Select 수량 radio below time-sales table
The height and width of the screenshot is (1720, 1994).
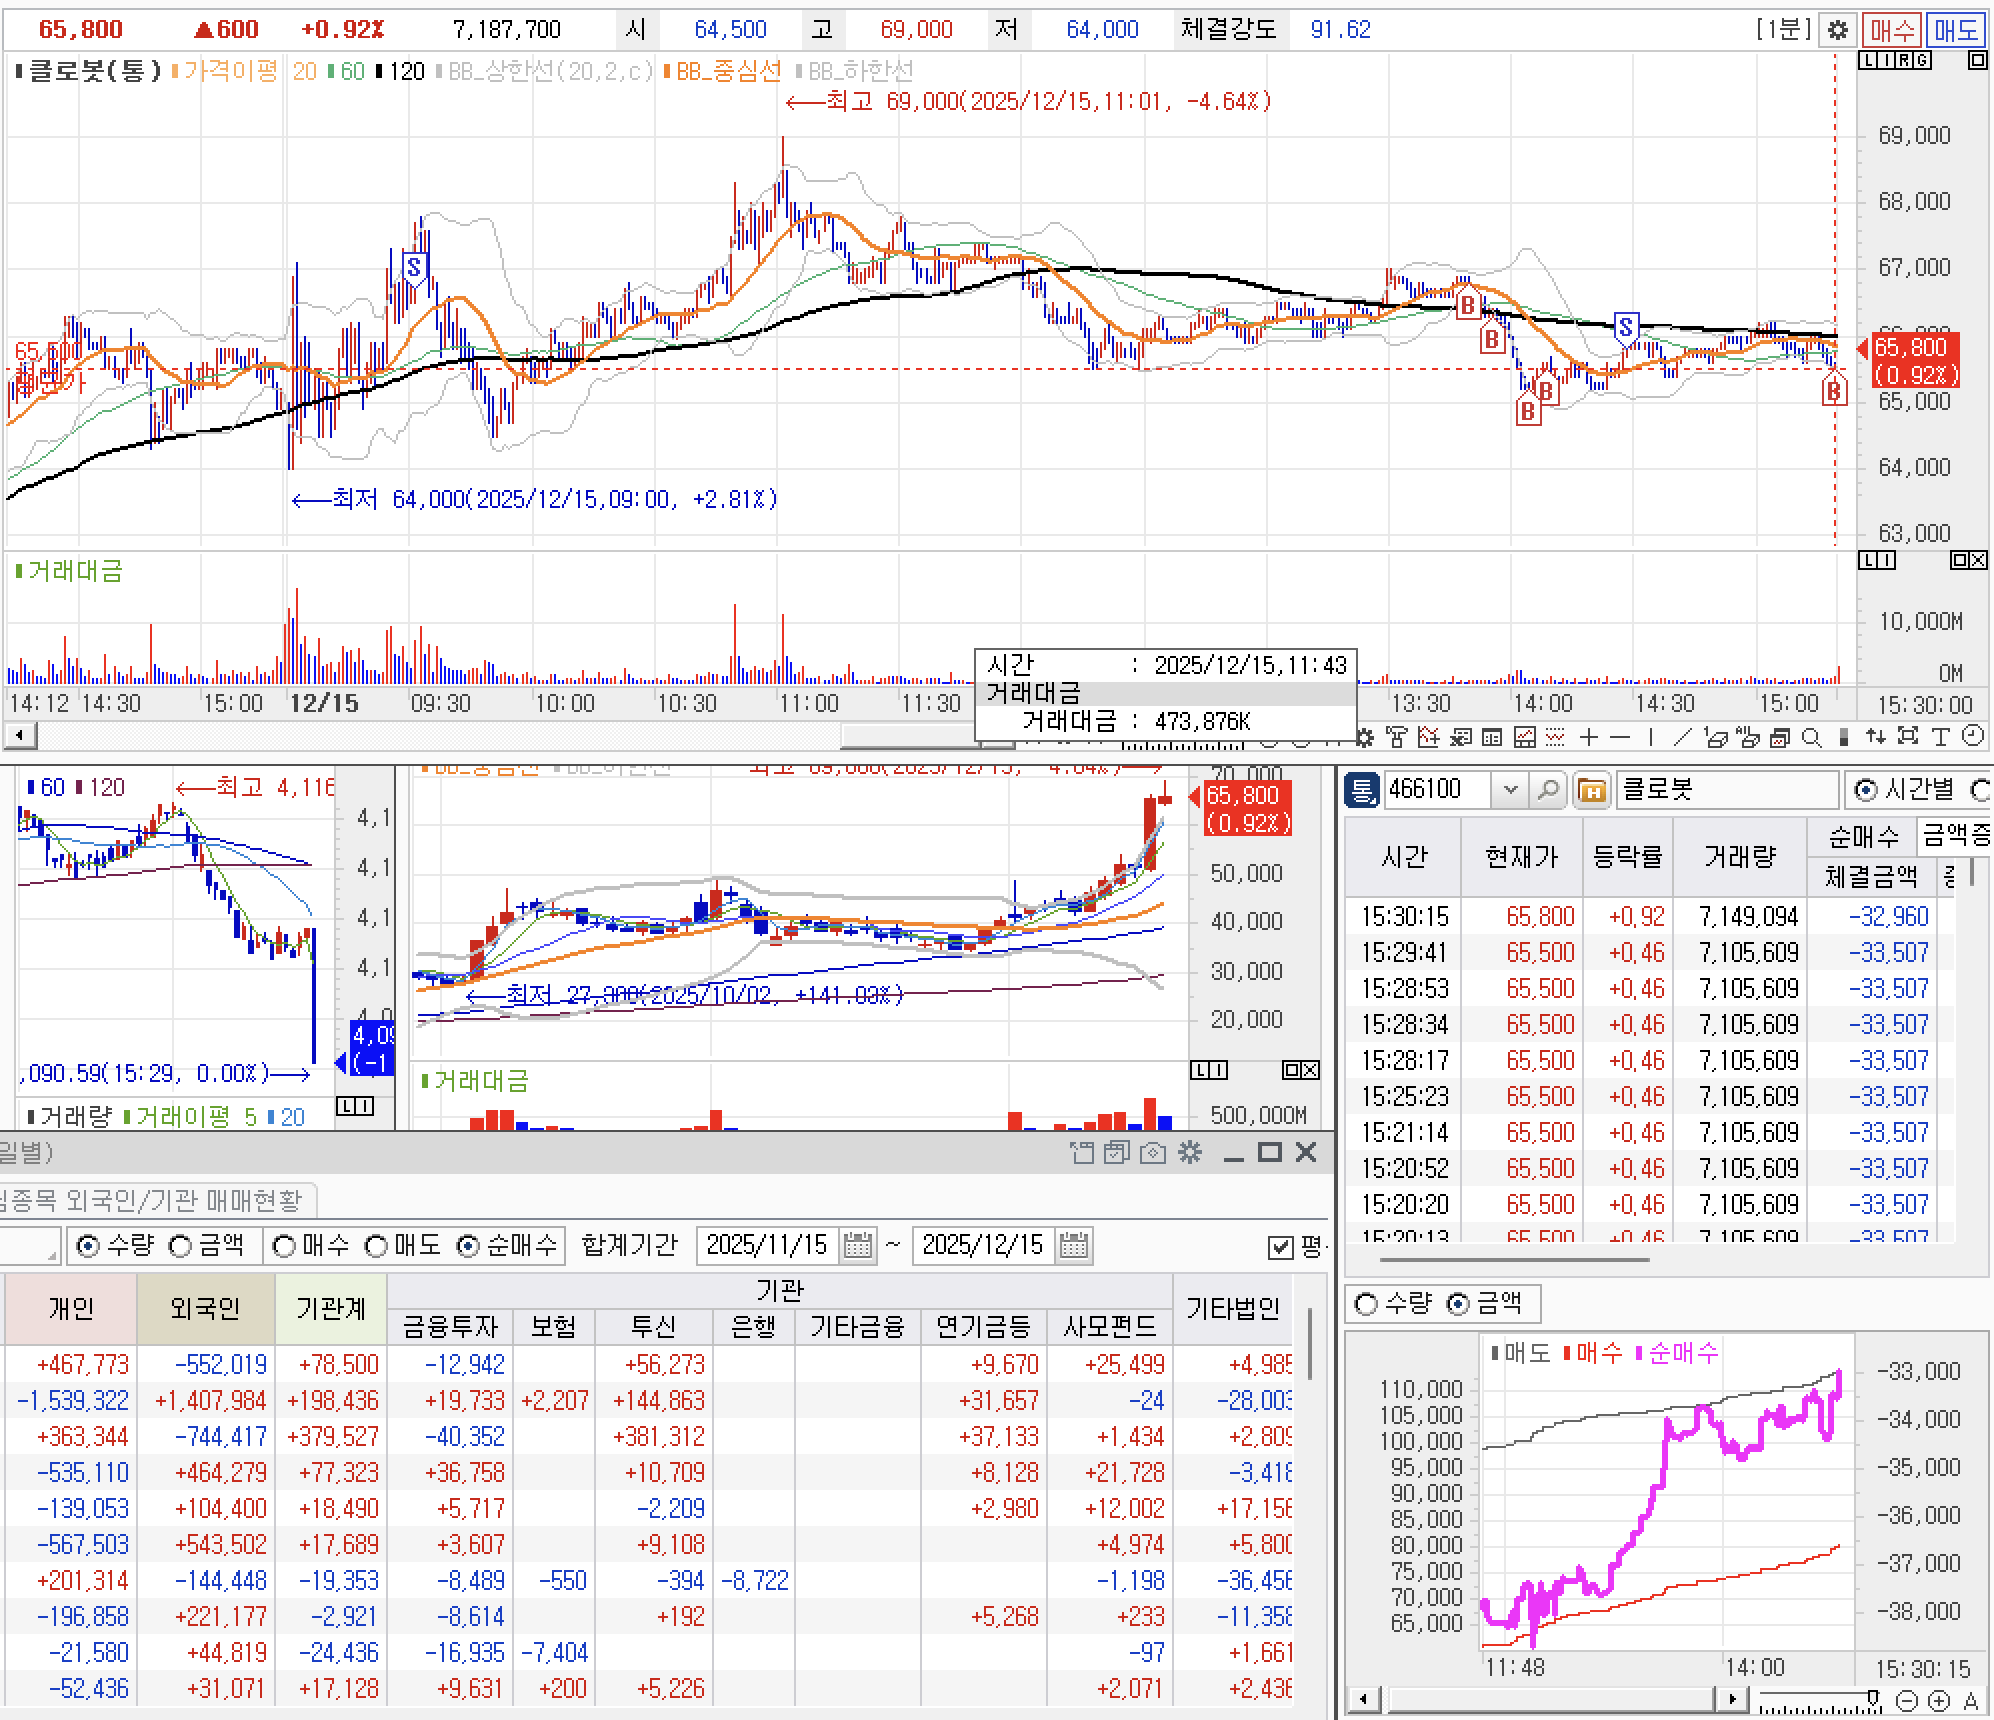pos(1366,1304)
